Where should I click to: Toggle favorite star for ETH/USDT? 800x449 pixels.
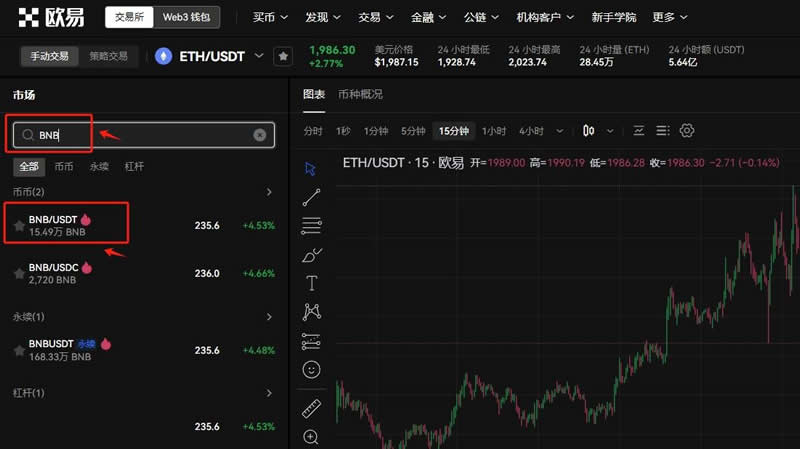point(283,56)
